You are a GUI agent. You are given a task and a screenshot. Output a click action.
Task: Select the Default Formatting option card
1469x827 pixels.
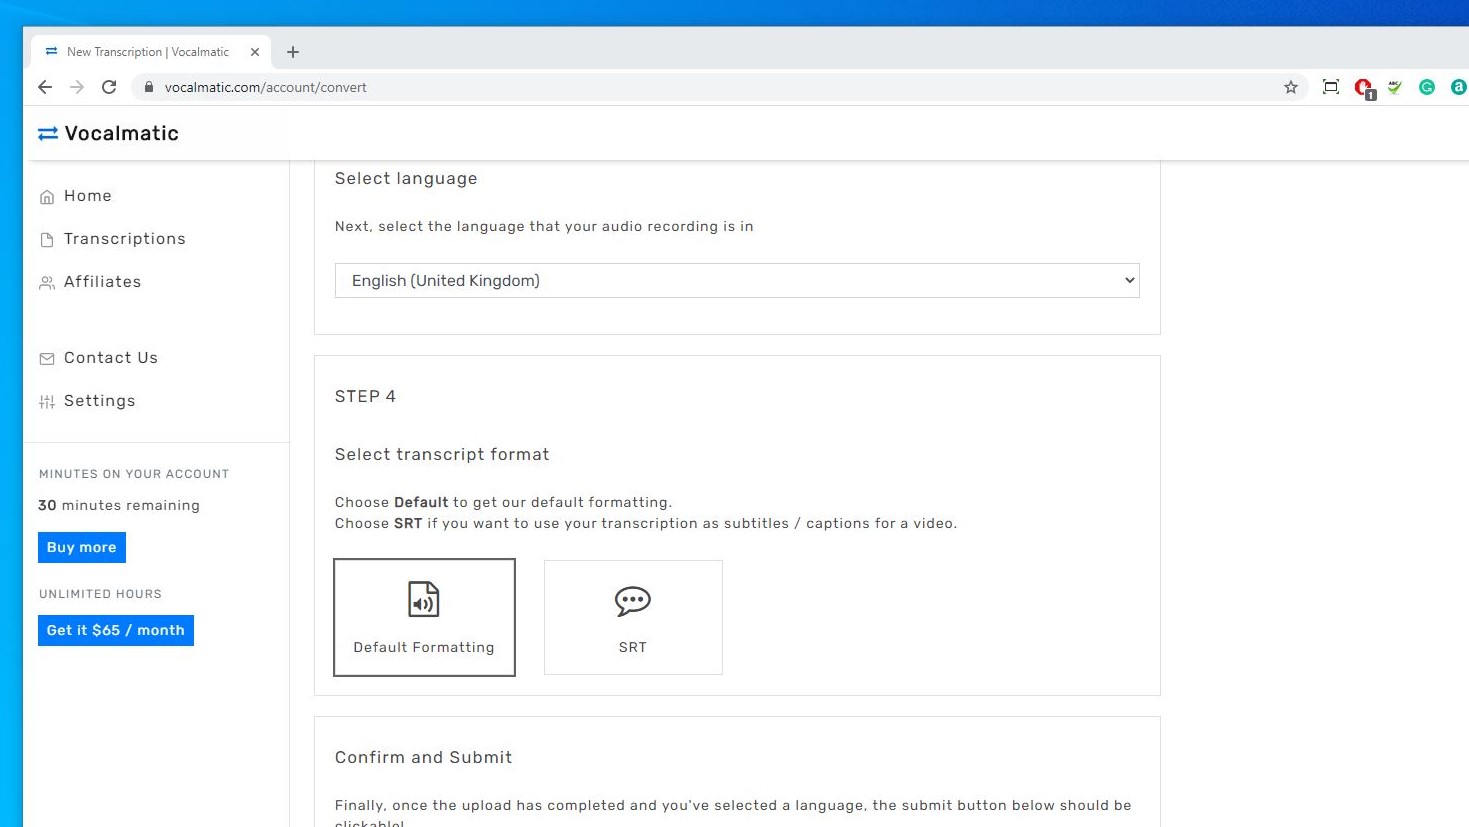click(x=424, y=617)
